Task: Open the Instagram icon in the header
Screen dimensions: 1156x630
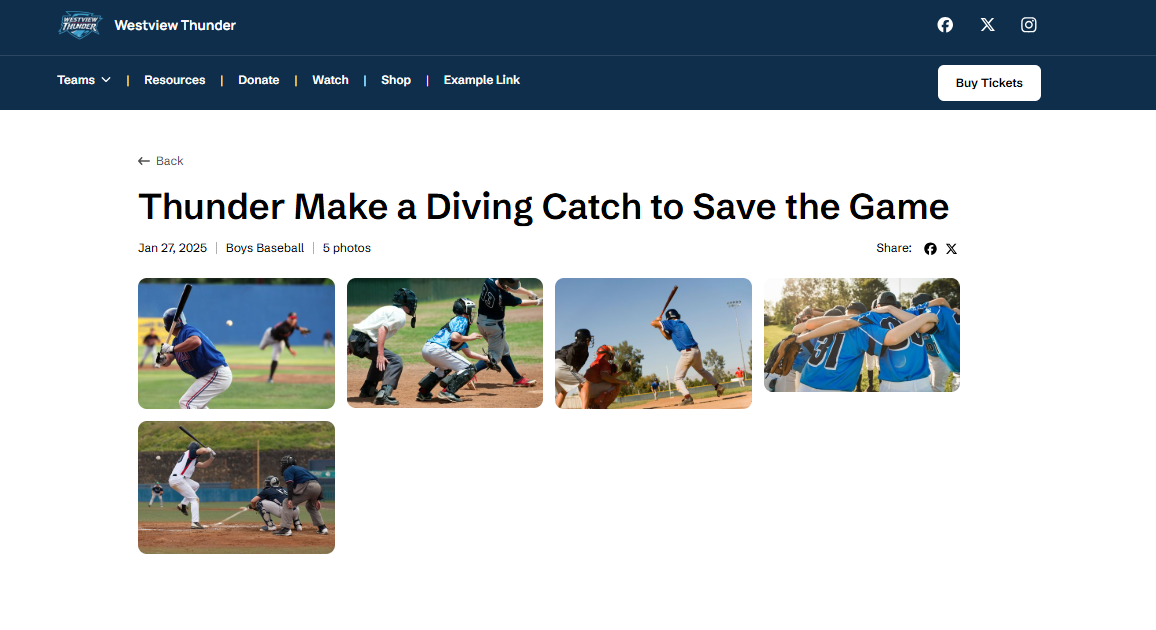Action: (x=1028, y=25)
